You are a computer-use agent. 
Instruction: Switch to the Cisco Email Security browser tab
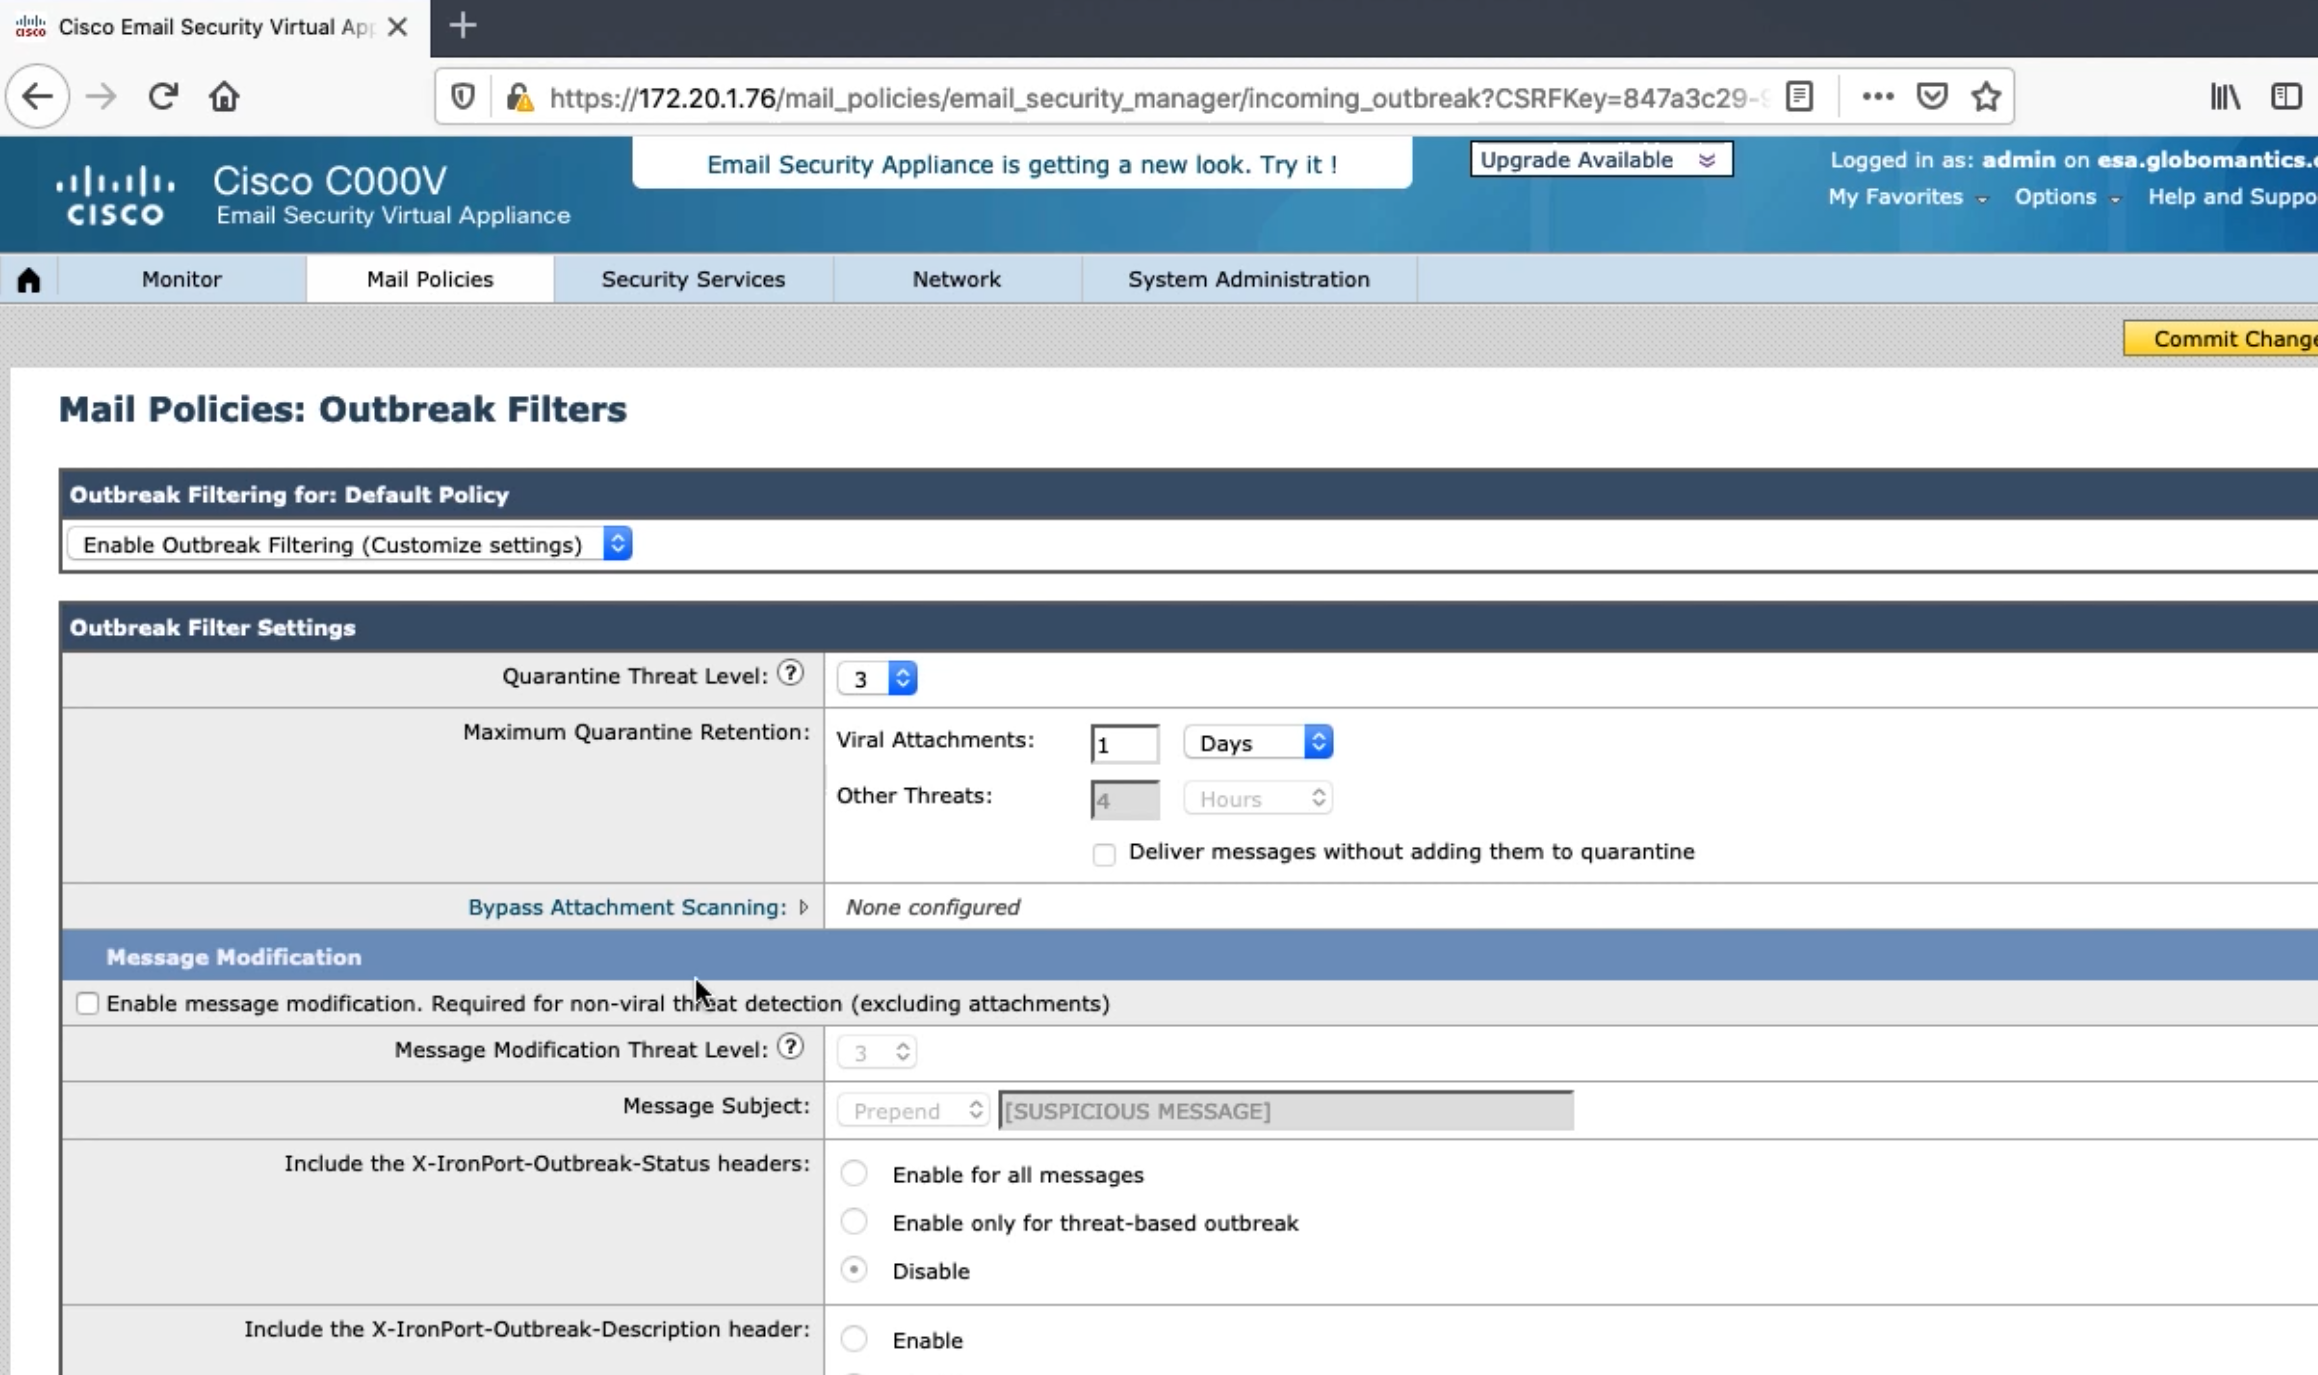[x=214, y=28]
